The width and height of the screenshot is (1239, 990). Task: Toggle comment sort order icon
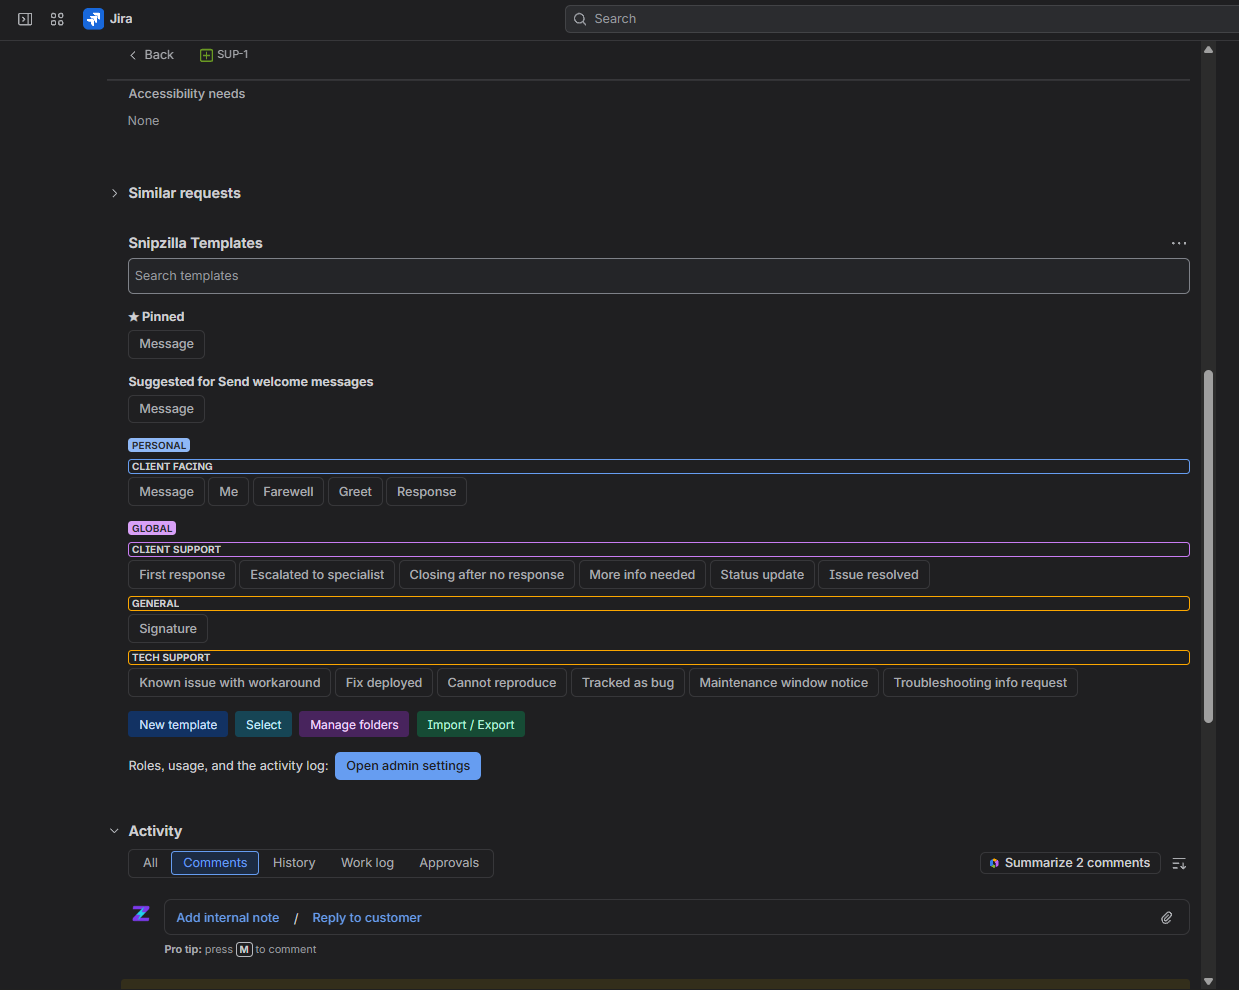(1179, 863)
